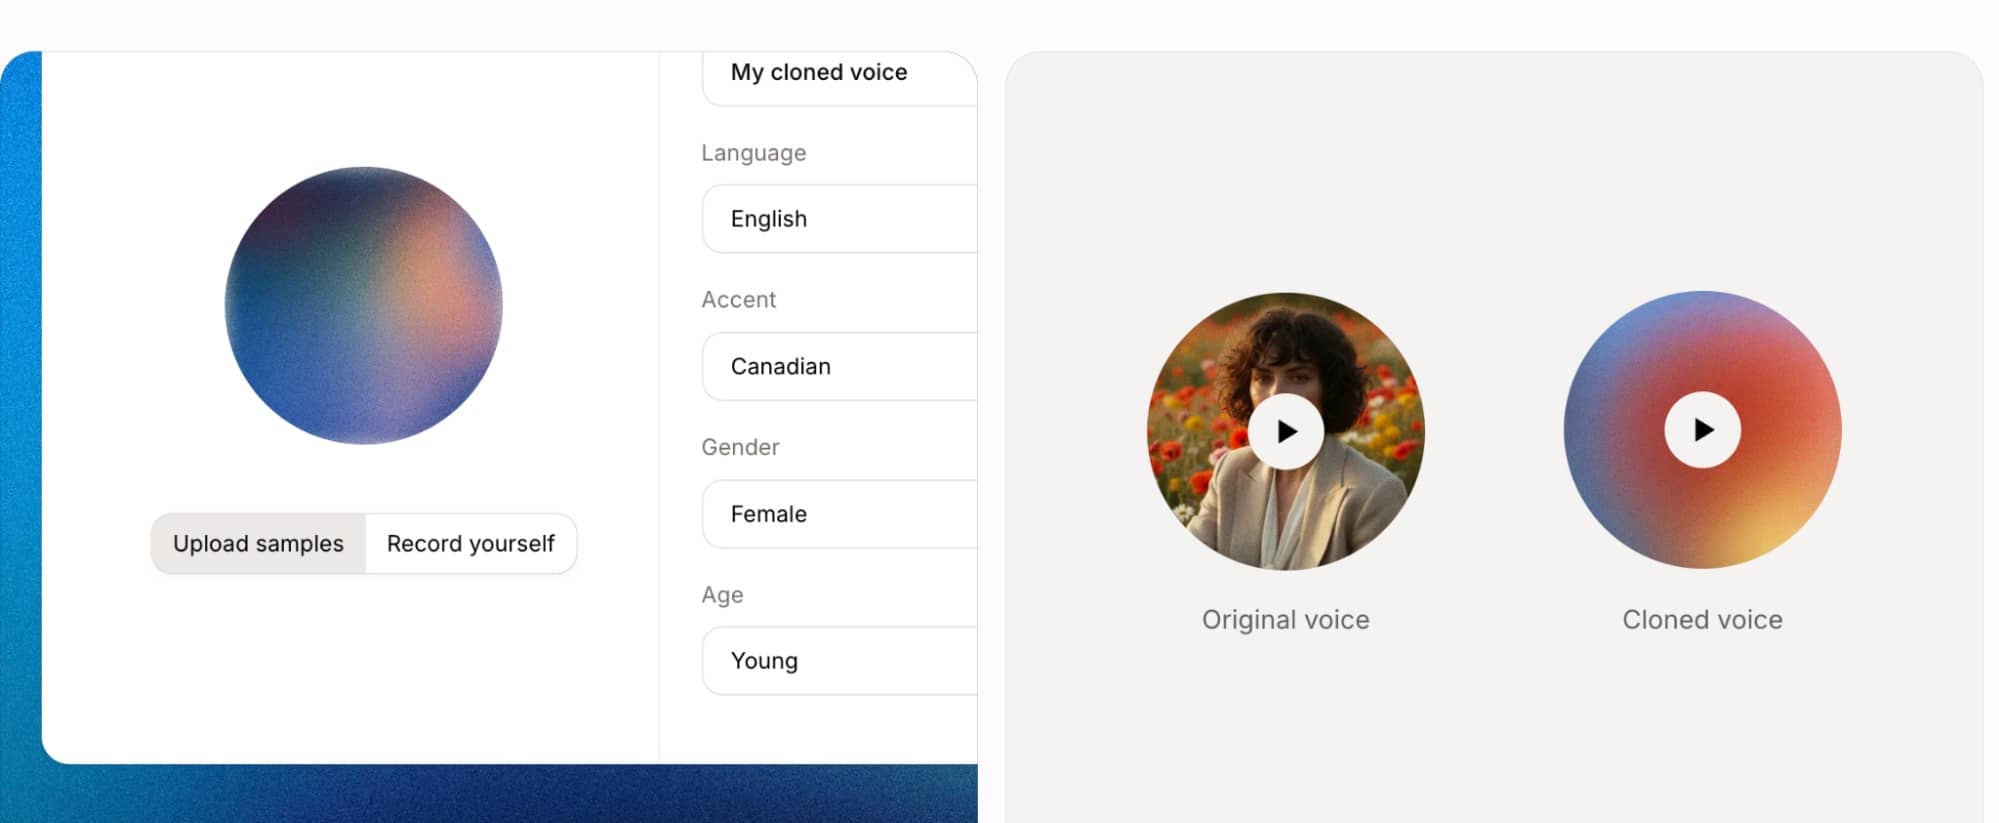Play the Original voice sample
Image resolution: width=1999 pixels, height=823 pixels.
click(x=1286, y=431)
